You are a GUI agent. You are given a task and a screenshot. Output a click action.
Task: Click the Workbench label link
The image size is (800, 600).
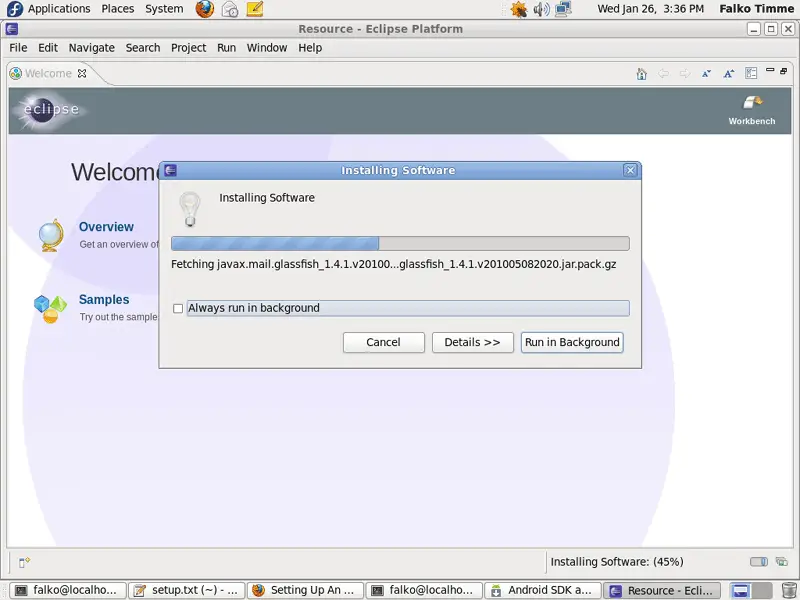click(x=752, y=121)
